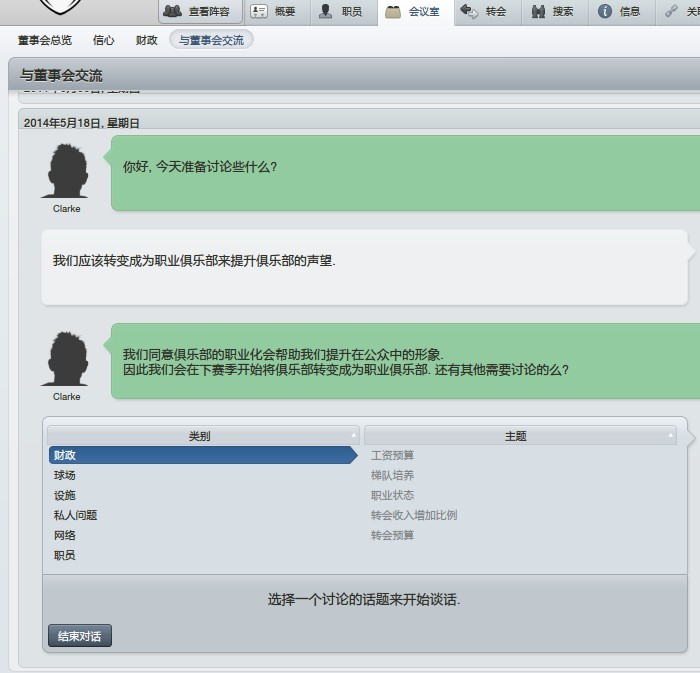700x673 pixels.
Task: Open the 查看阵容 tab
Action: [200, 12]
